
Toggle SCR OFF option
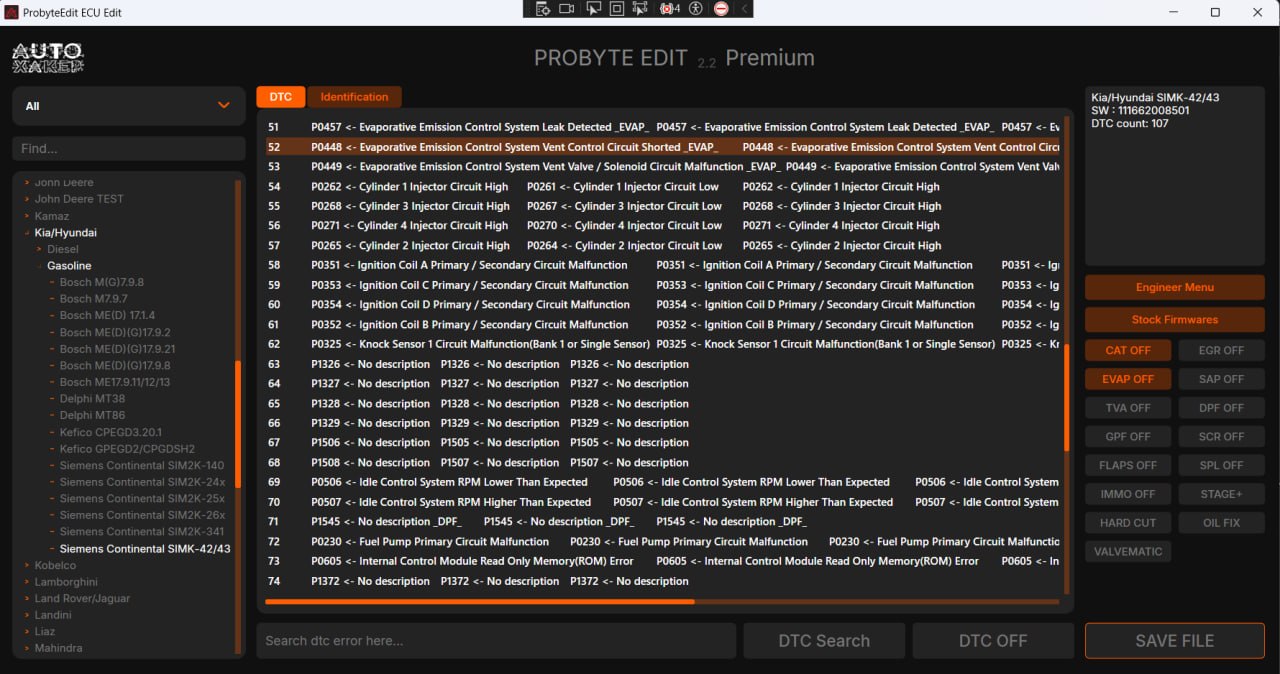coord(1221,436)
